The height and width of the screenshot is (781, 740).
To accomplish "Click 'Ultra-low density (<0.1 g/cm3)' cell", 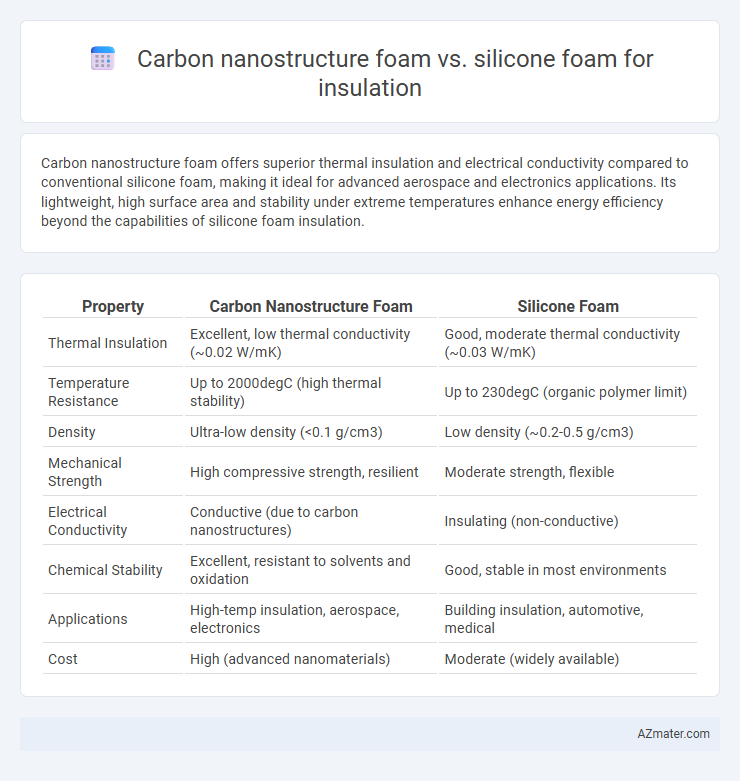I will point(311,431).
